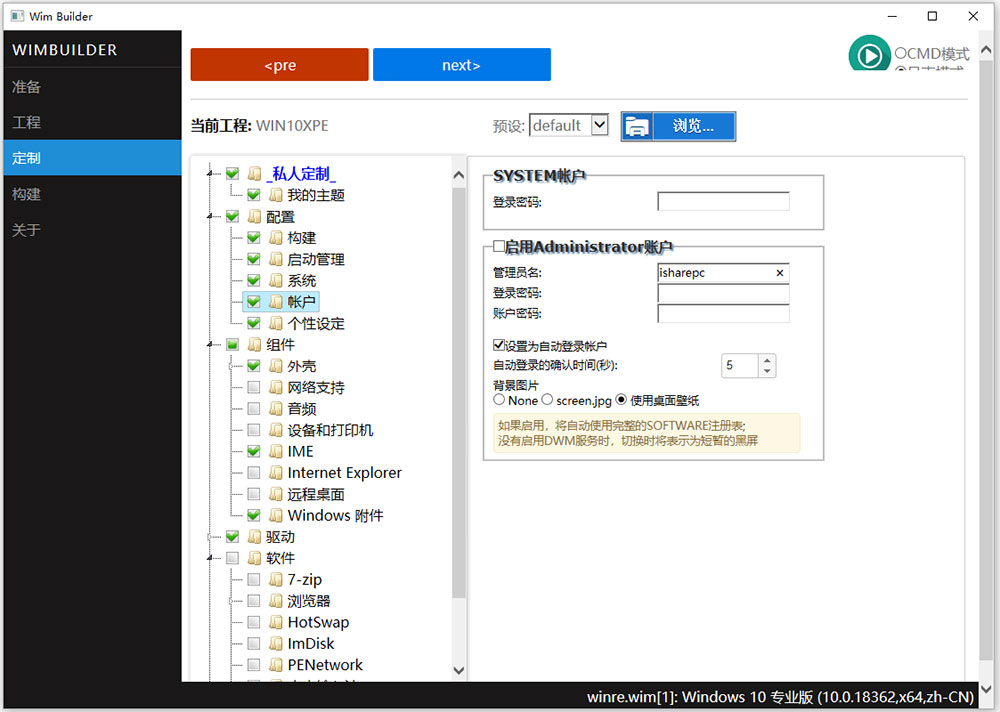
Task: Click tree panel scroll-up arrow
Action: [x=459, y=175]
